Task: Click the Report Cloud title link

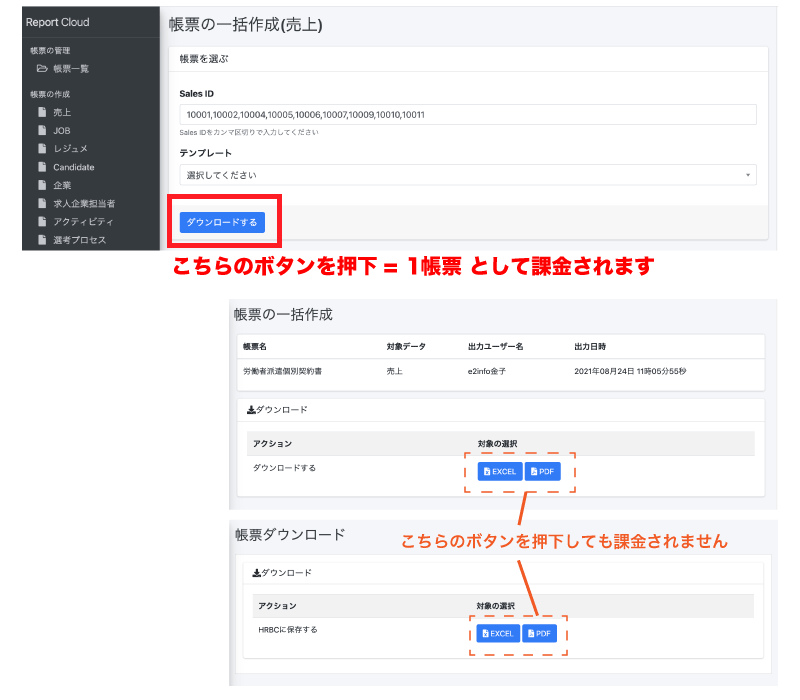Action: pyautogui.click(x=57, y=22)
